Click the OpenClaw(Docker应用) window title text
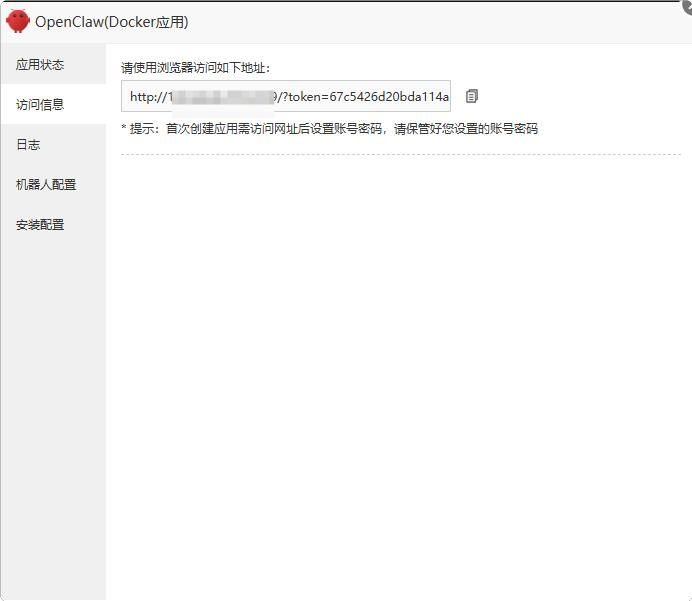This screenshot has width=692, height=601. coord(111,22)
